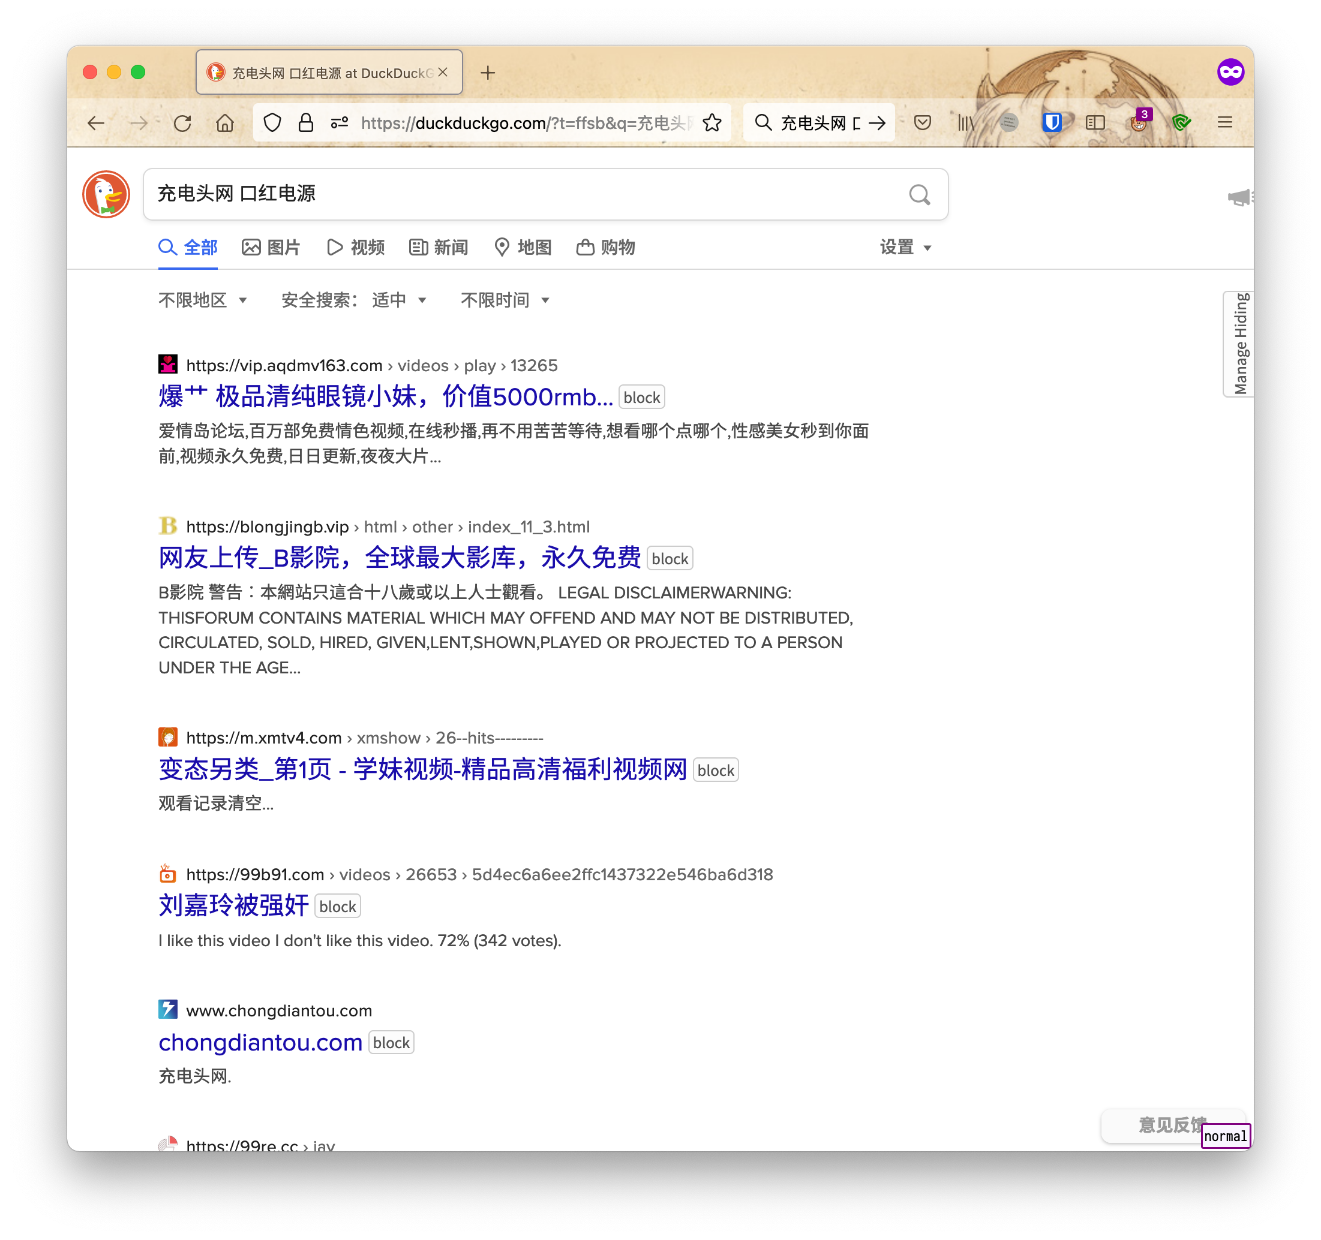Open the Firefox hamburger menu
The image size is (1321, 1240).
point(1225,122)
